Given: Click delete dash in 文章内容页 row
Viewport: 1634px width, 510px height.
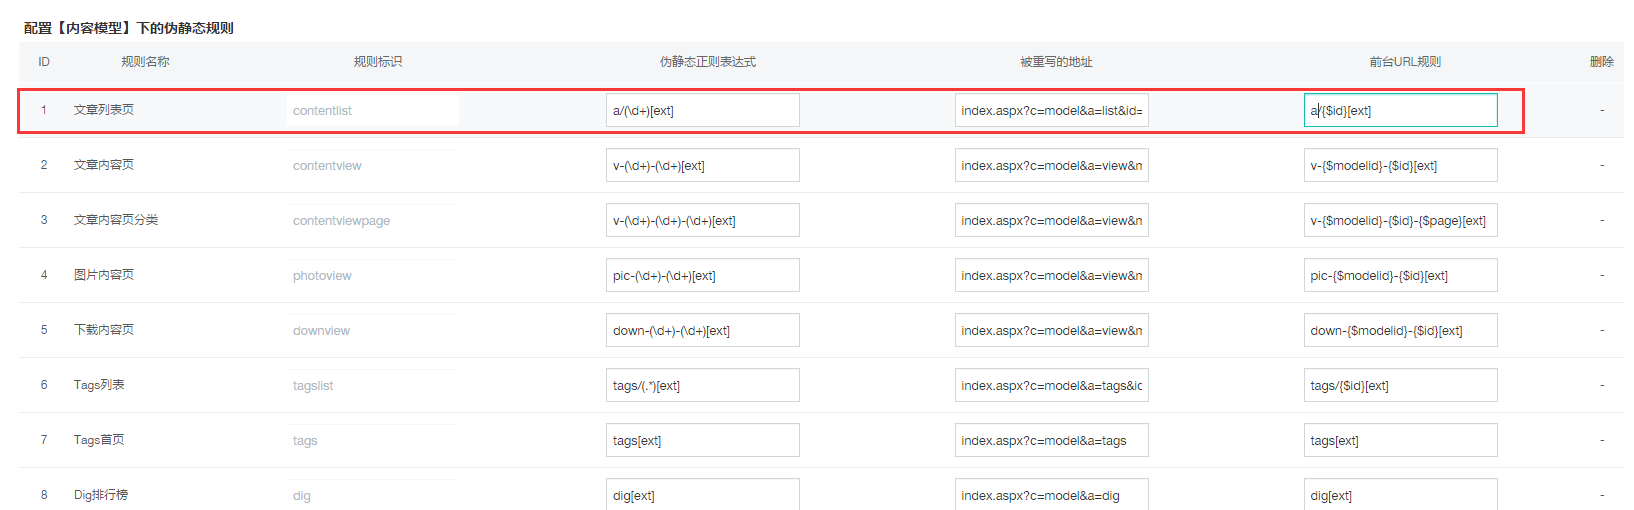Looking at the screenshot, I should pos(1601,166).
